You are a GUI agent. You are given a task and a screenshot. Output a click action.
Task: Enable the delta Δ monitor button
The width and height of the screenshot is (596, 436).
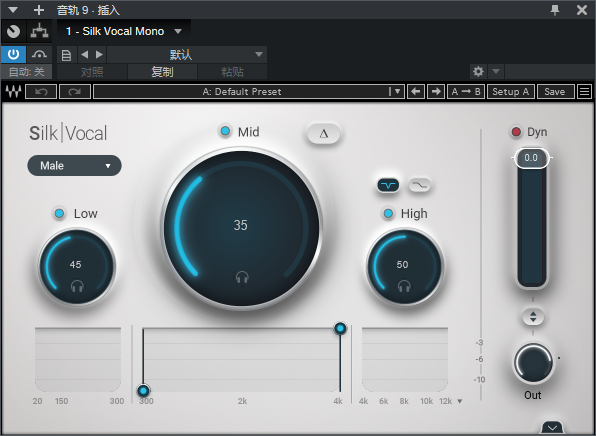coord(323,133)
